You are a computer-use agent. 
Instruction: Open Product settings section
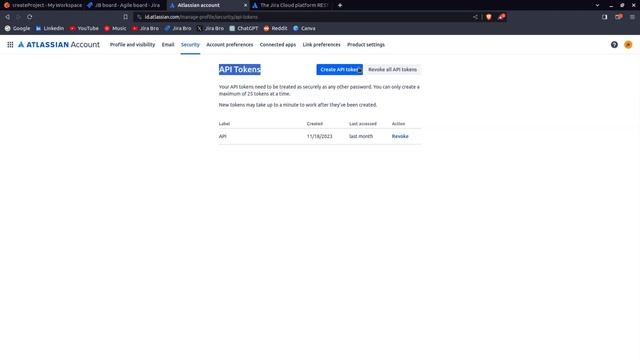(x=366, y=44)
